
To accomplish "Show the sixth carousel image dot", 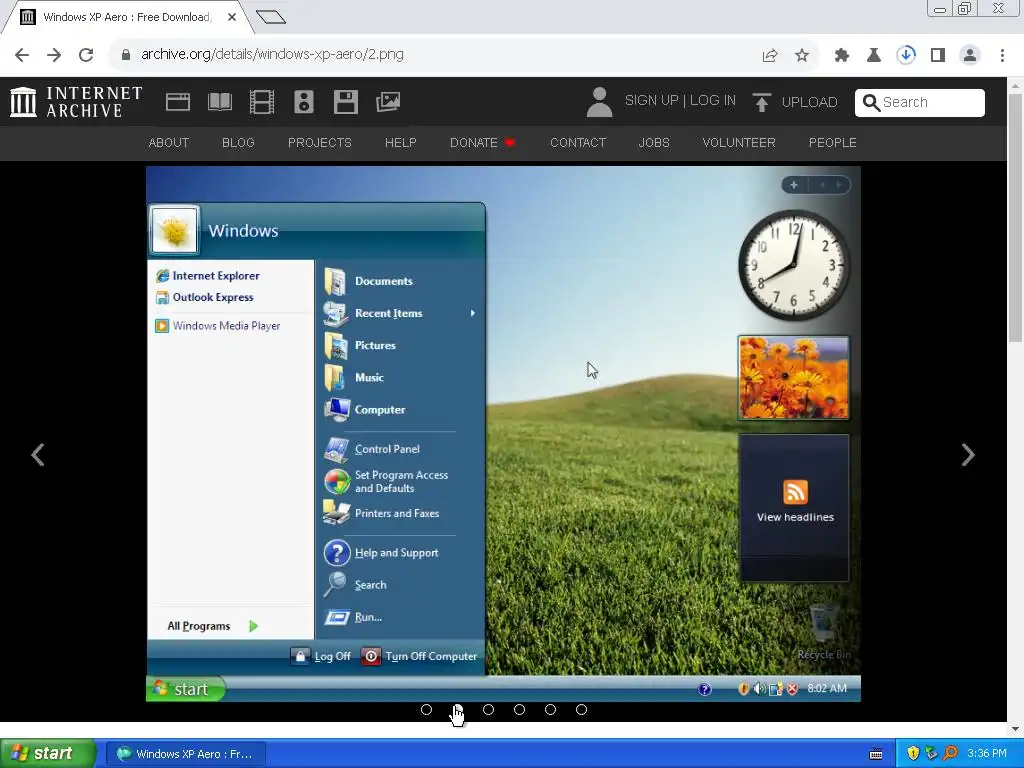I will 581,710.
